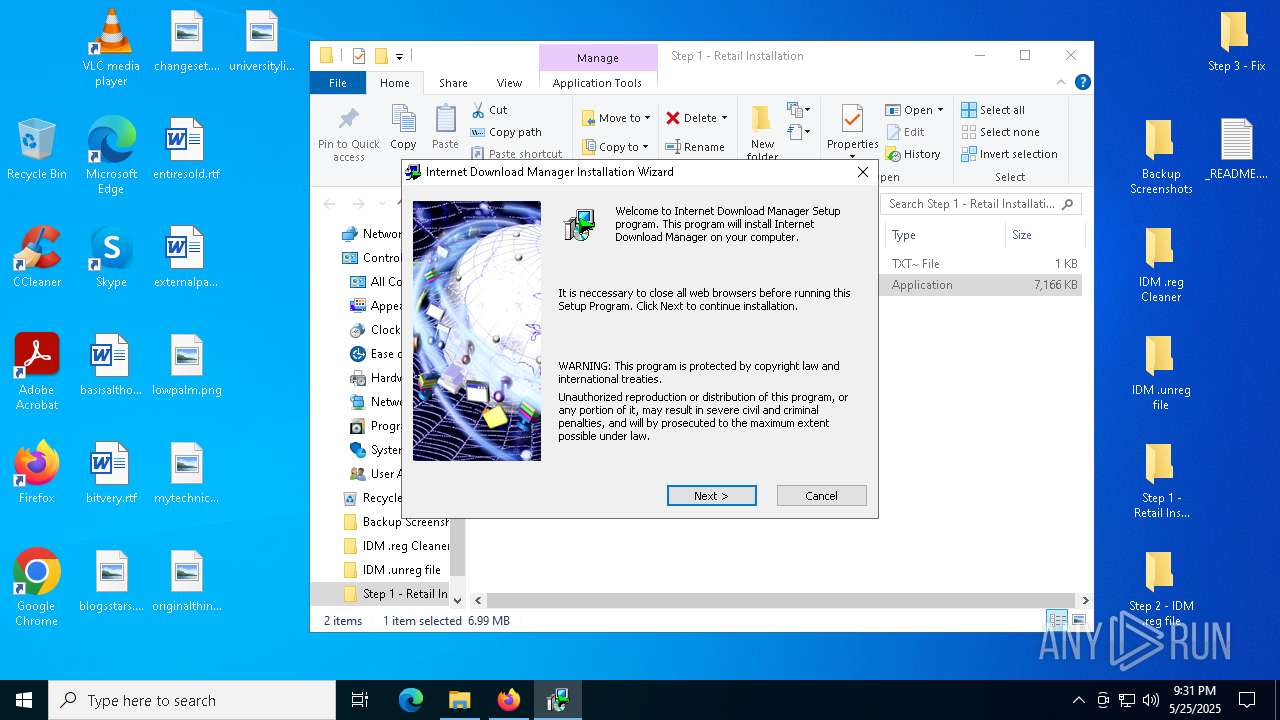Open the Delete dropdown arrow in ribbon
The height and width of the screenshot is (720, 1280).
click(724, 118)
